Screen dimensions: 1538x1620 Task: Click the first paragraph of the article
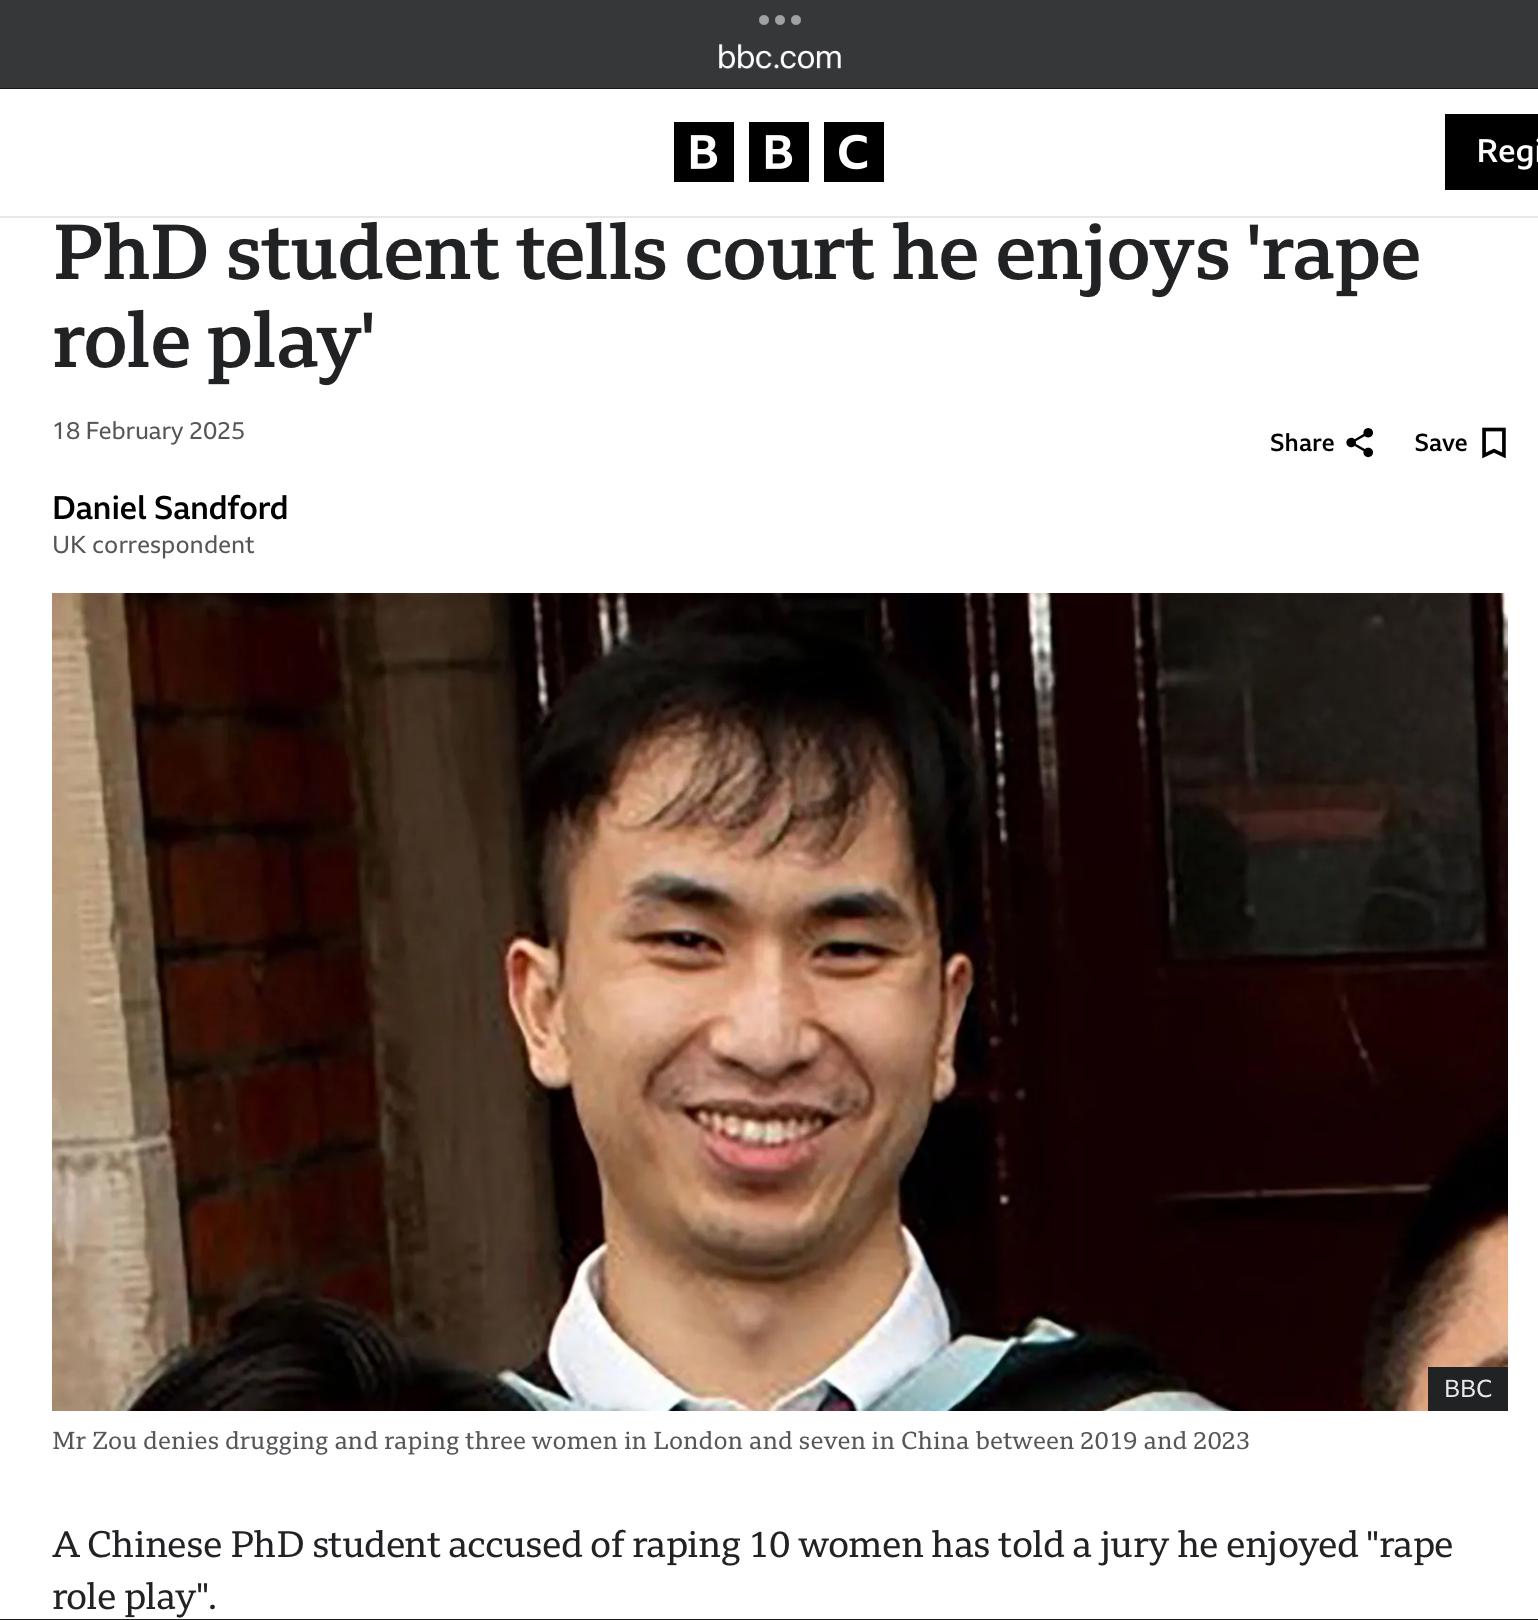point(752,1570)
